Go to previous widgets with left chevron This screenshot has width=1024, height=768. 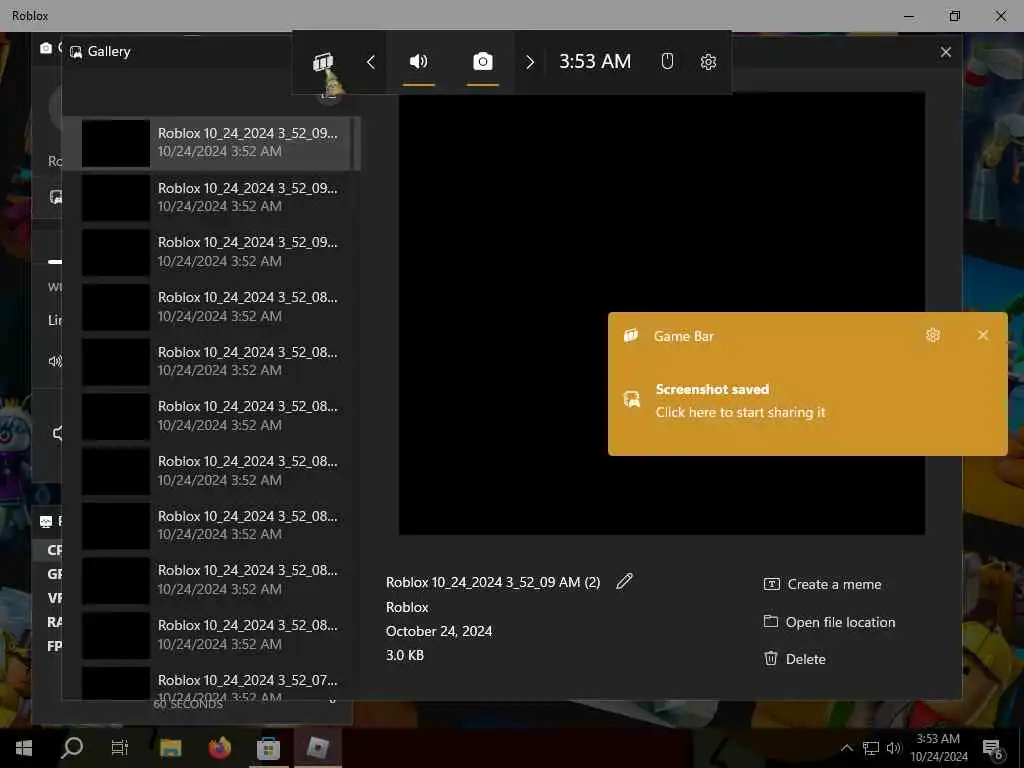(370, 62)
